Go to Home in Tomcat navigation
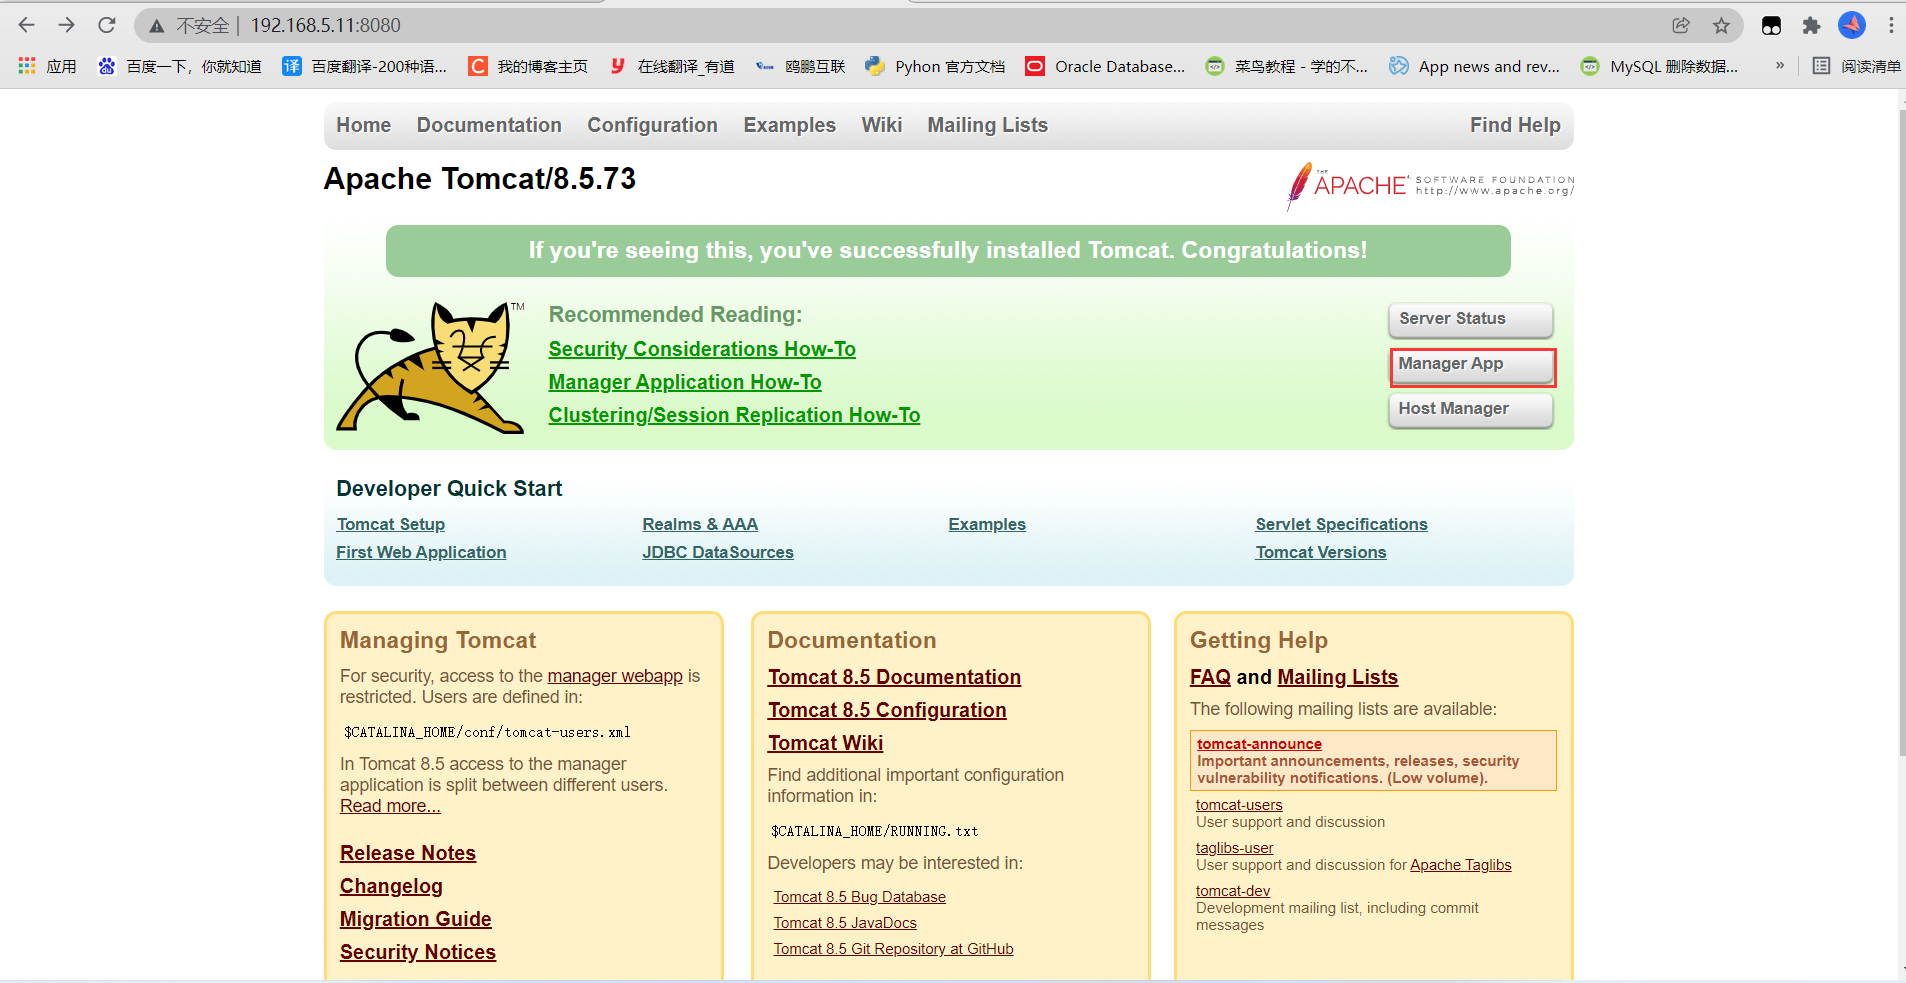Screen dimensions: 1906x983 (x=364, y=125)
